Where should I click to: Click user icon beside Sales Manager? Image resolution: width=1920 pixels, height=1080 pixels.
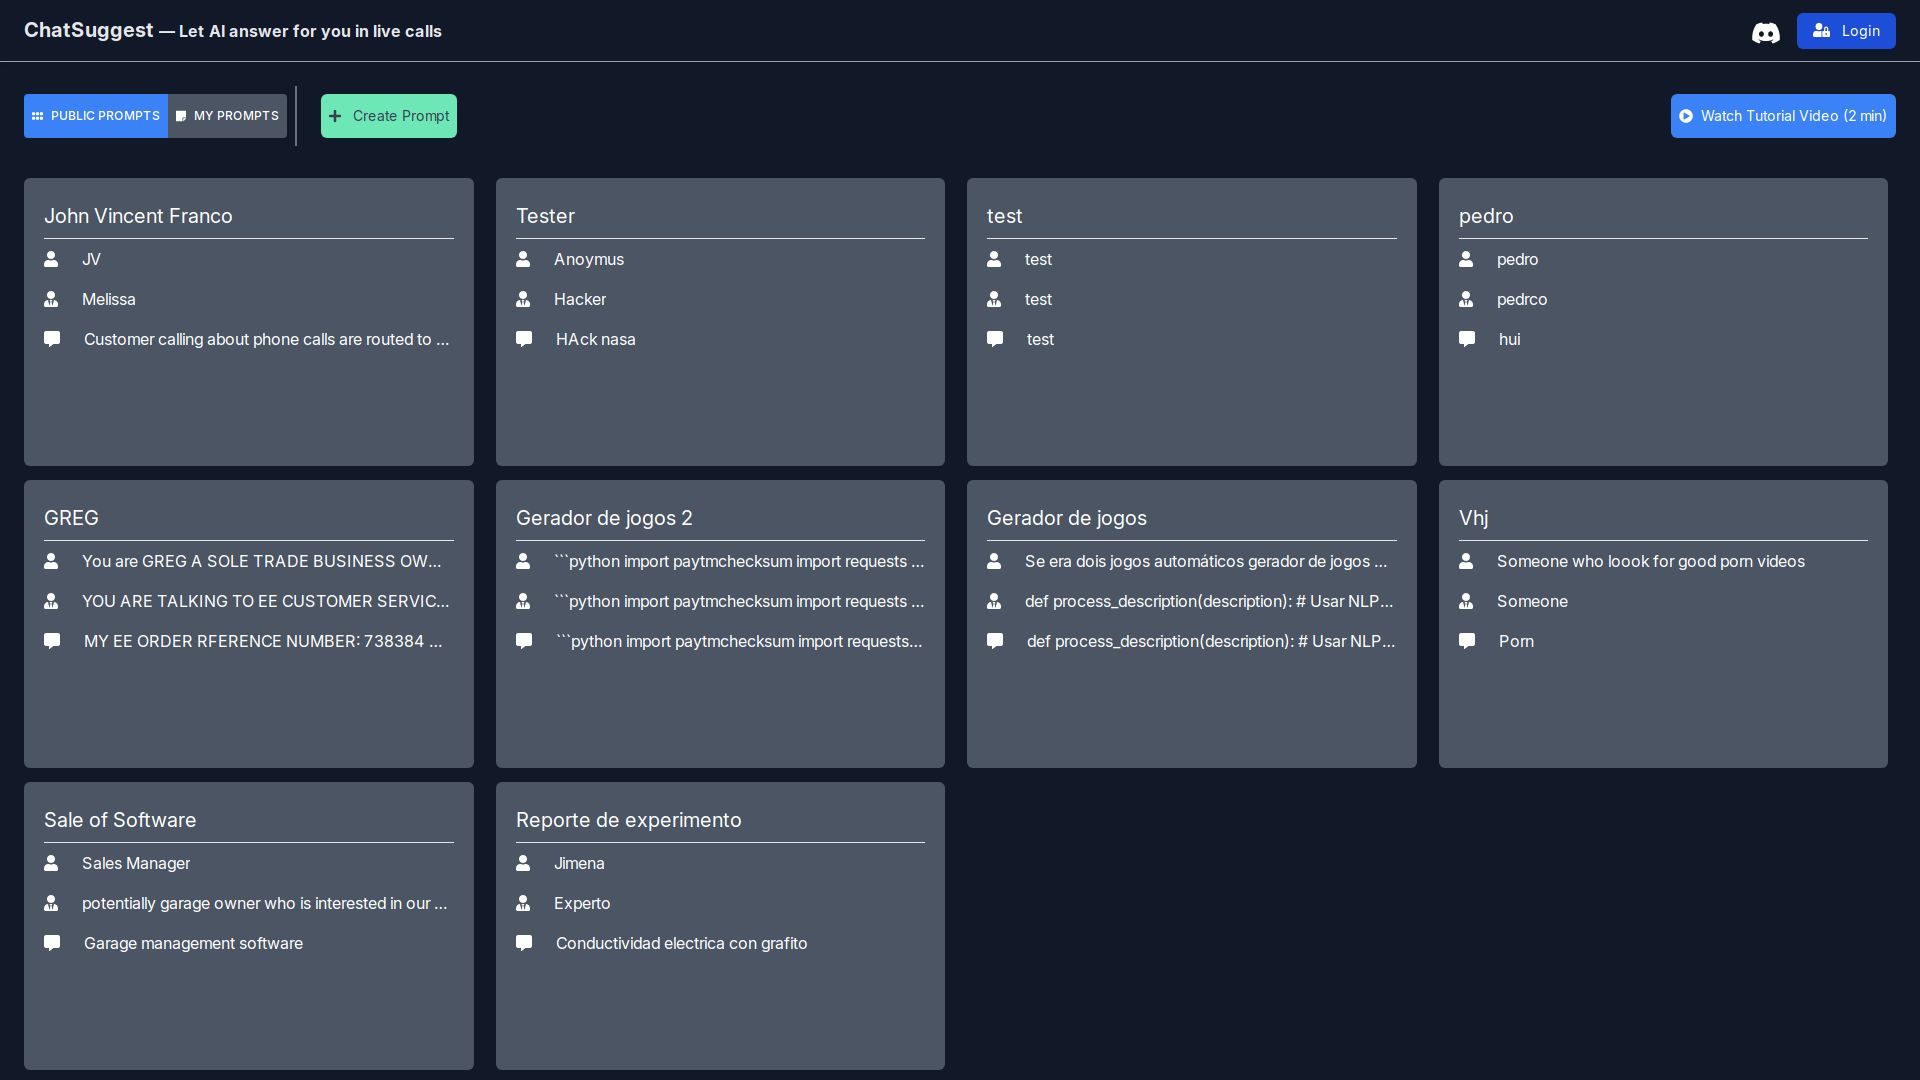51,863
